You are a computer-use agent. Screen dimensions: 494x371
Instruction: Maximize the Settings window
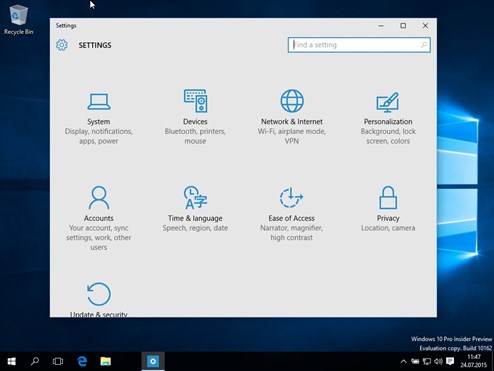pyautogui.click(x=403, y=26)
